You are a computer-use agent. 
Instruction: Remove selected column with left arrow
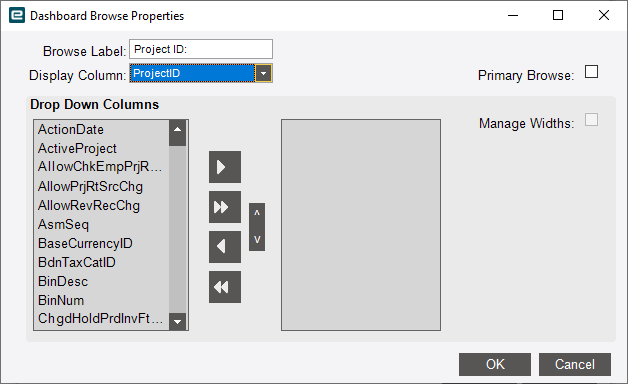click(225, 247)
